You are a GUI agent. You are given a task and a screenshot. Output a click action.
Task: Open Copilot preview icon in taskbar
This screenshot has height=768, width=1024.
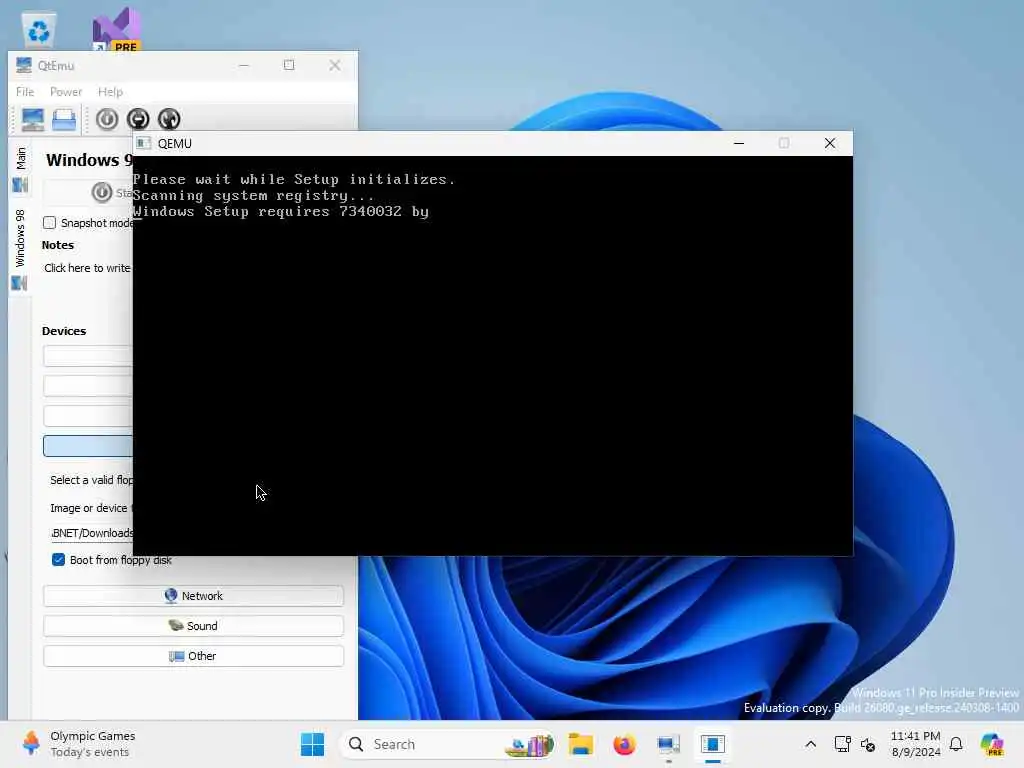coord(992,744)
